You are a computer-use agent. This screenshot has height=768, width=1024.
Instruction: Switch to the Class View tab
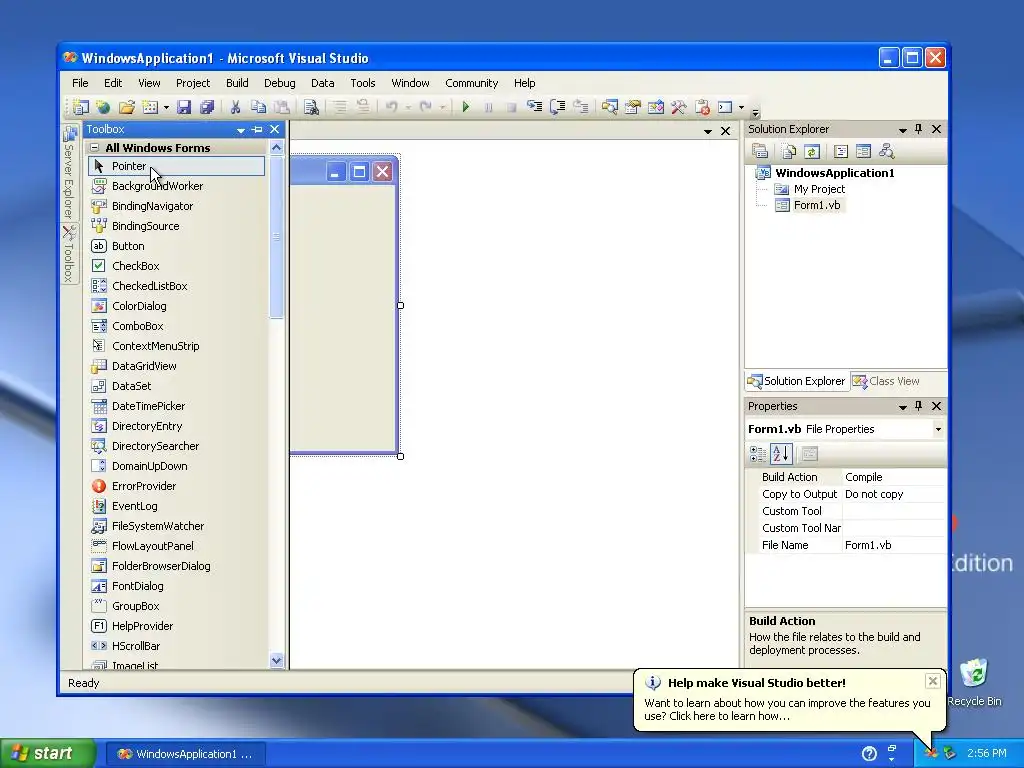click(886, 381)
